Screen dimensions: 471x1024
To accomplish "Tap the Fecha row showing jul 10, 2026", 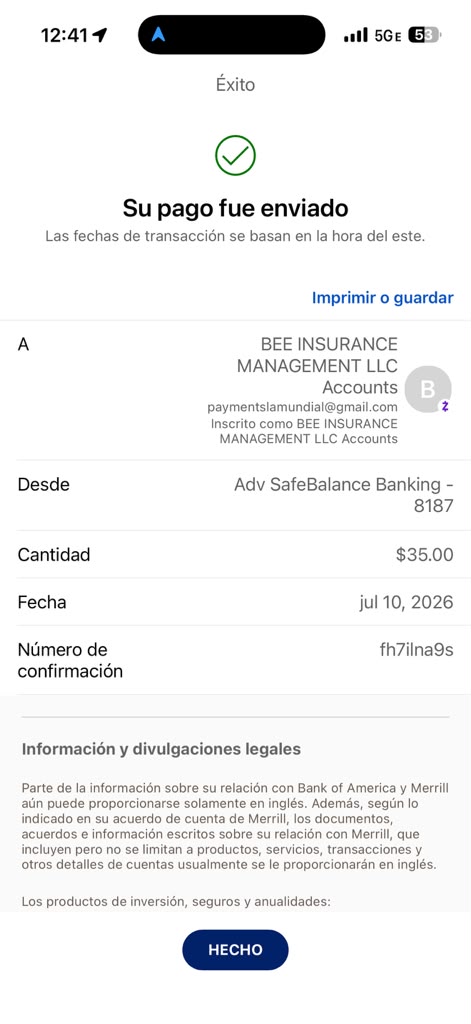I will click(x=235, y=602).
